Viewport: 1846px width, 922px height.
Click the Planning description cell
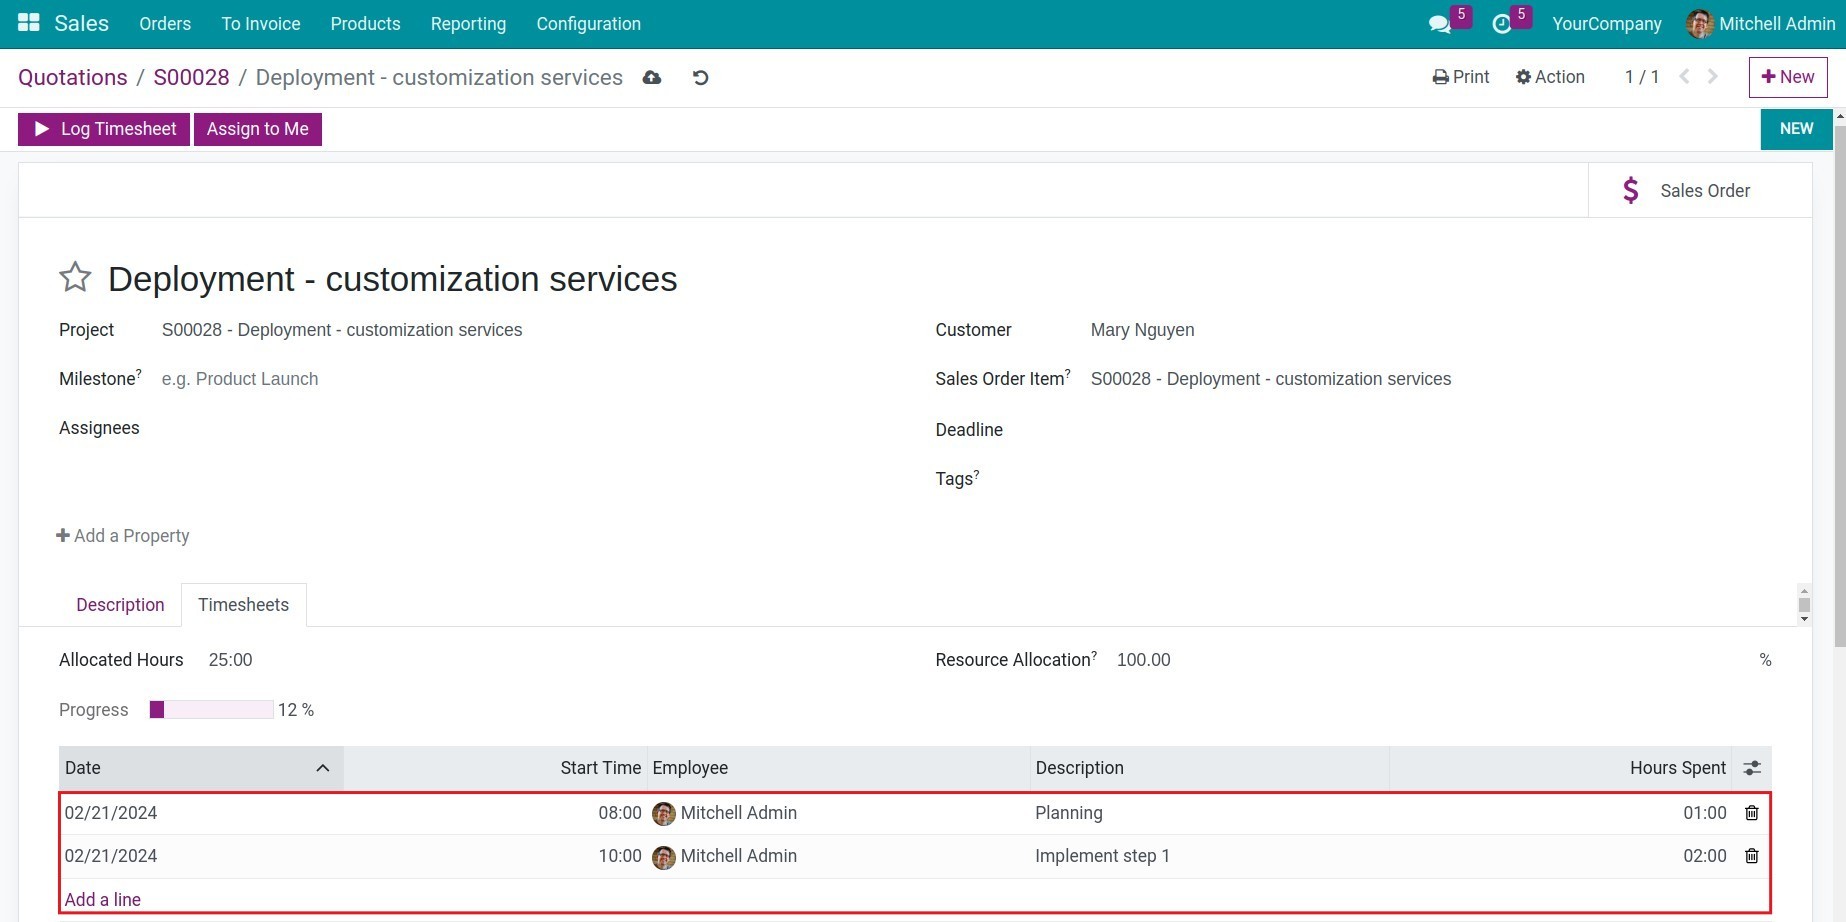[1068, 813]
